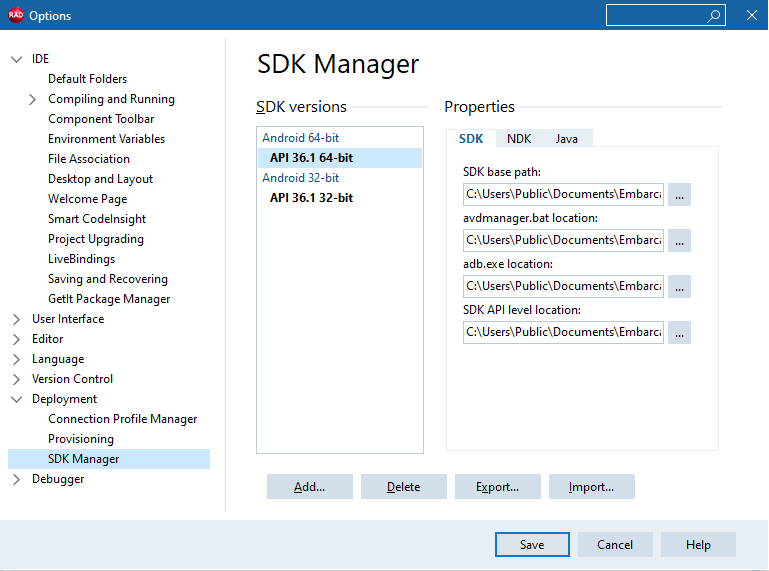Open File Association settings
The height and width of the screenshot is (571, 769).
(x=89, y=159)
